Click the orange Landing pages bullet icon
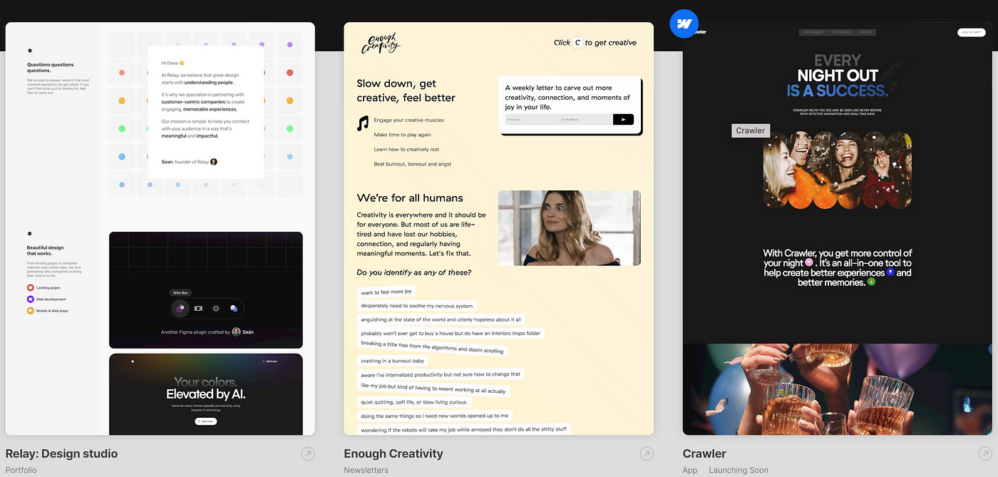The image size is (998, 477). click(30, 288)
